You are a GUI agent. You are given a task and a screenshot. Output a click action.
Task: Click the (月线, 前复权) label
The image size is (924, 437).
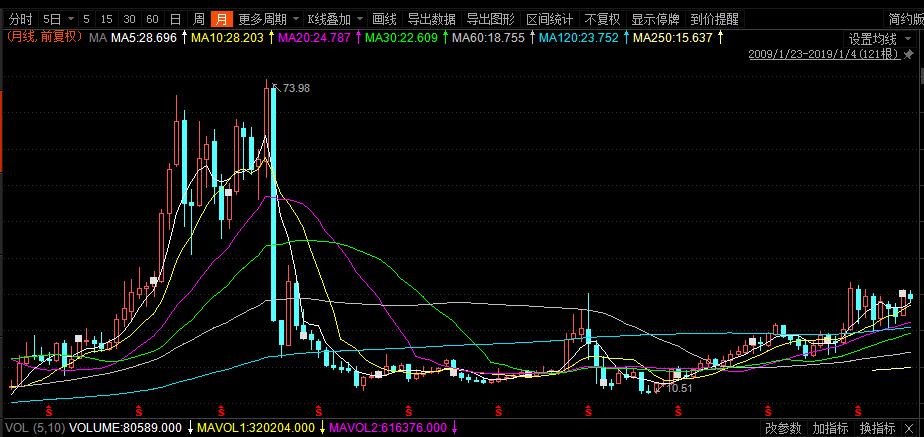(x=45, y=38)
